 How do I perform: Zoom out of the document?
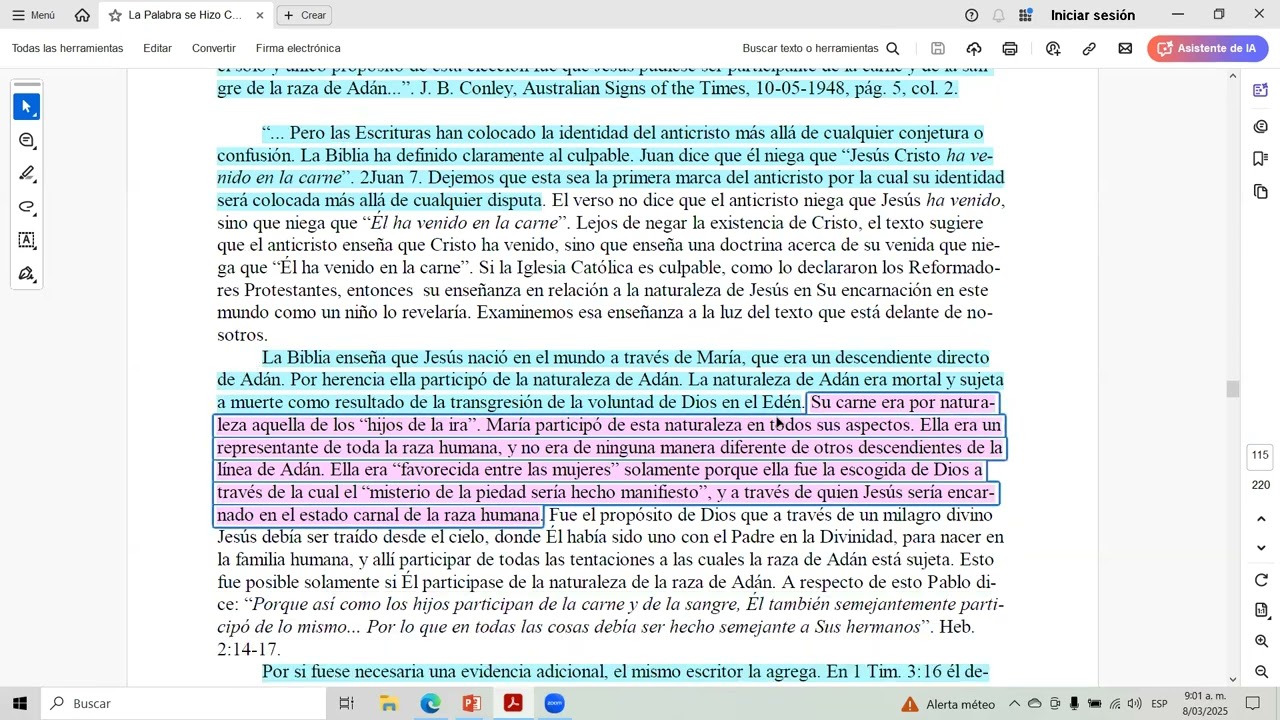1261,672
